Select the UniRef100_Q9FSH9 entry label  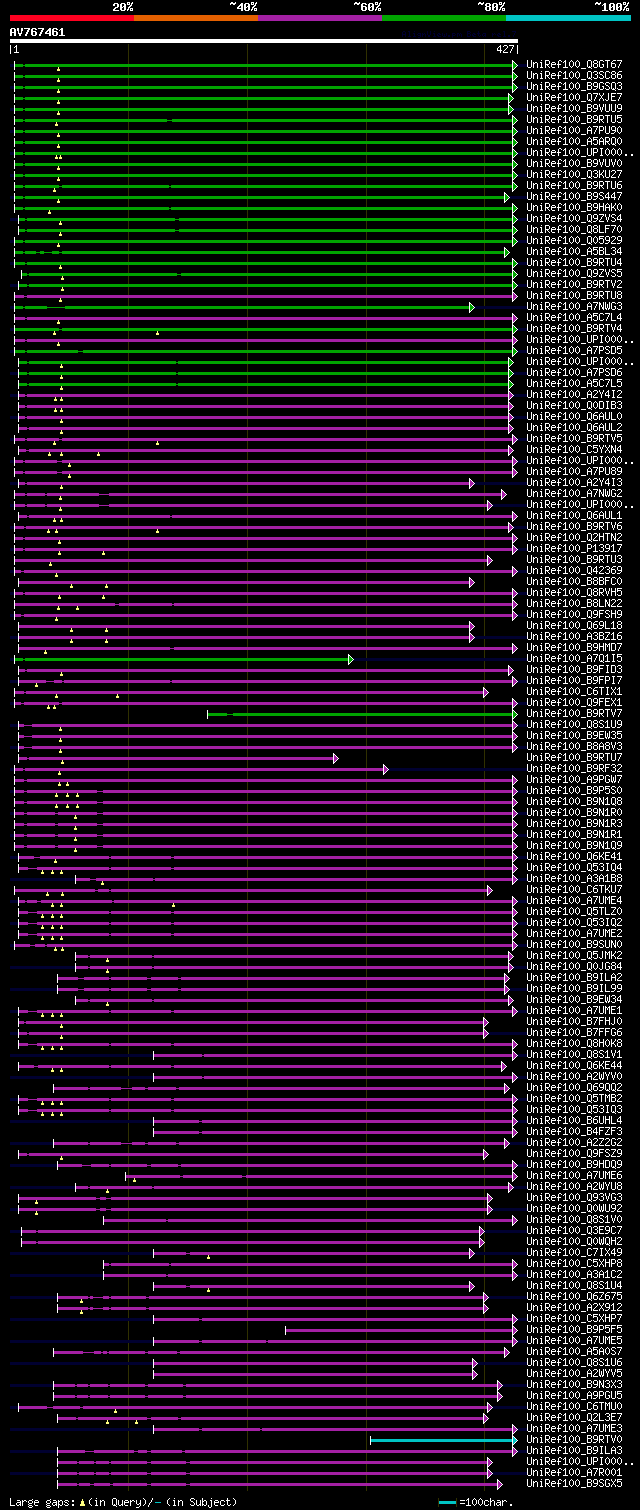click(x=574, y=614)
